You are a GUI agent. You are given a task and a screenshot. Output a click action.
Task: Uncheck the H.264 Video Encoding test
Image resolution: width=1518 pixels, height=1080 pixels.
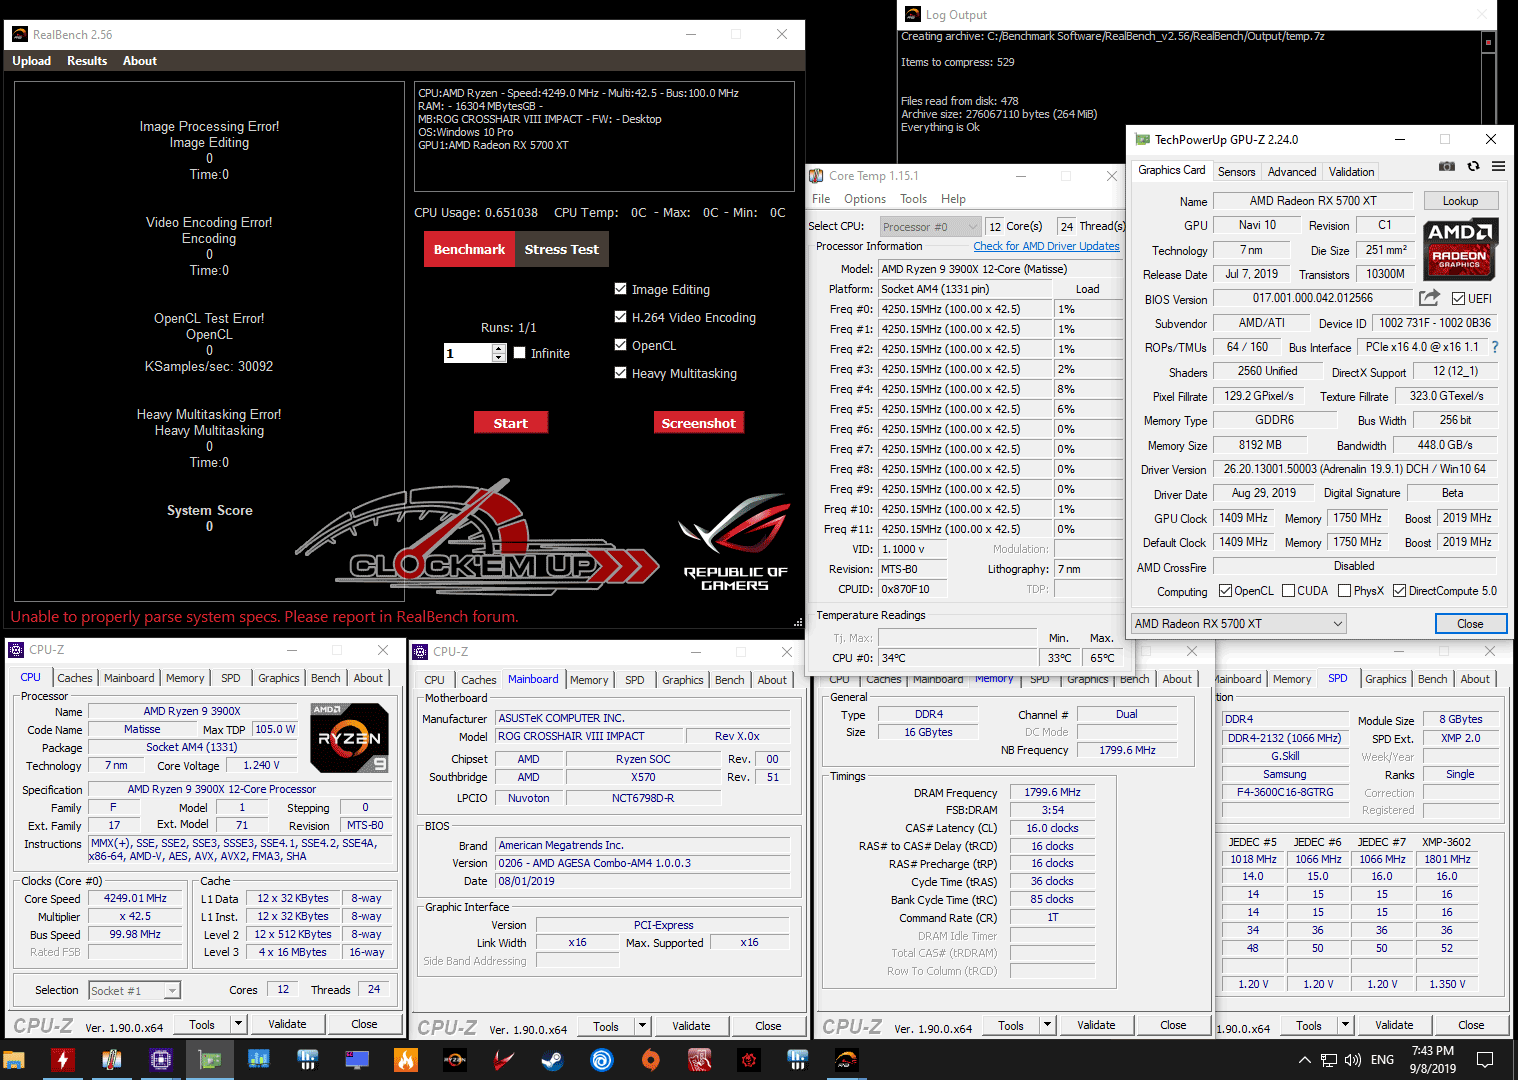[x=621, y=317]
